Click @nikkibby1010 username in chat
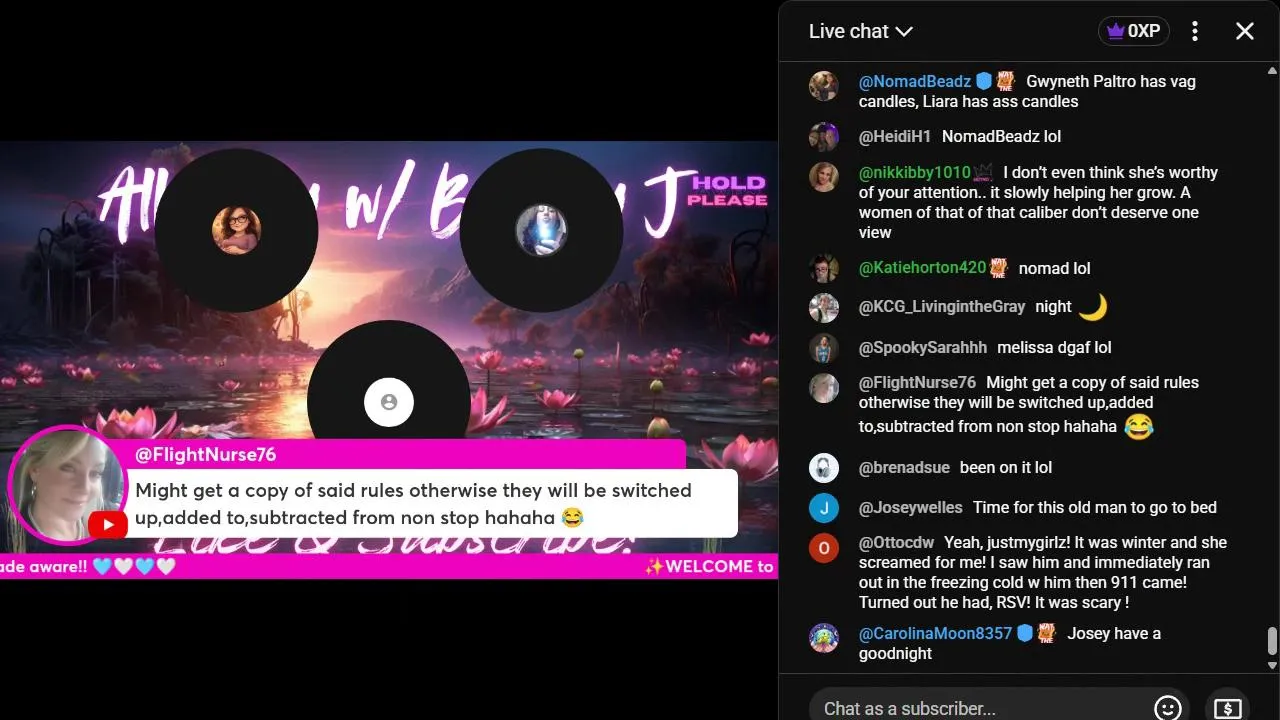Viewport: 1280px width, 720px height. tap(914, 172)
